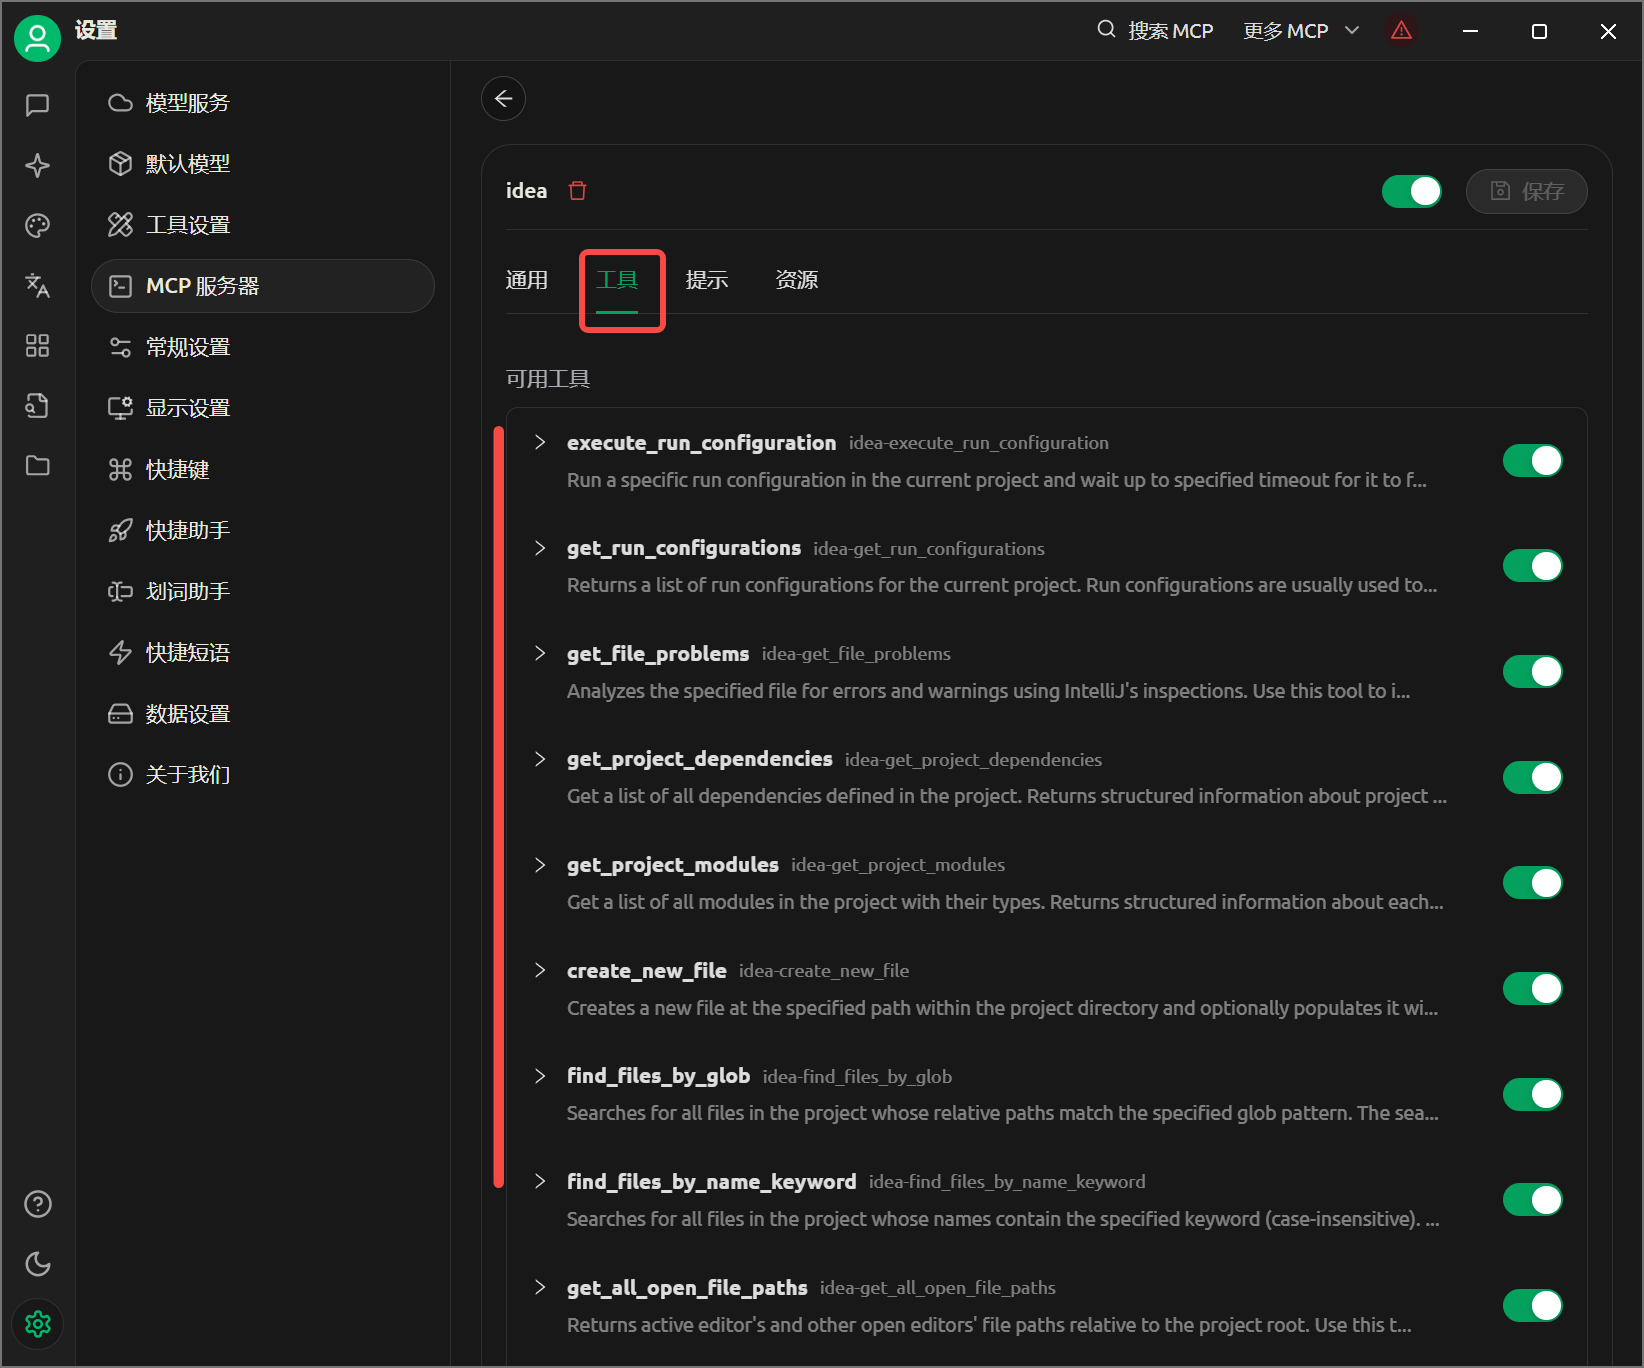Expand the get_file_problems tool row
Viewport: 1644px width, 1368px height.
tap(540, 653)
